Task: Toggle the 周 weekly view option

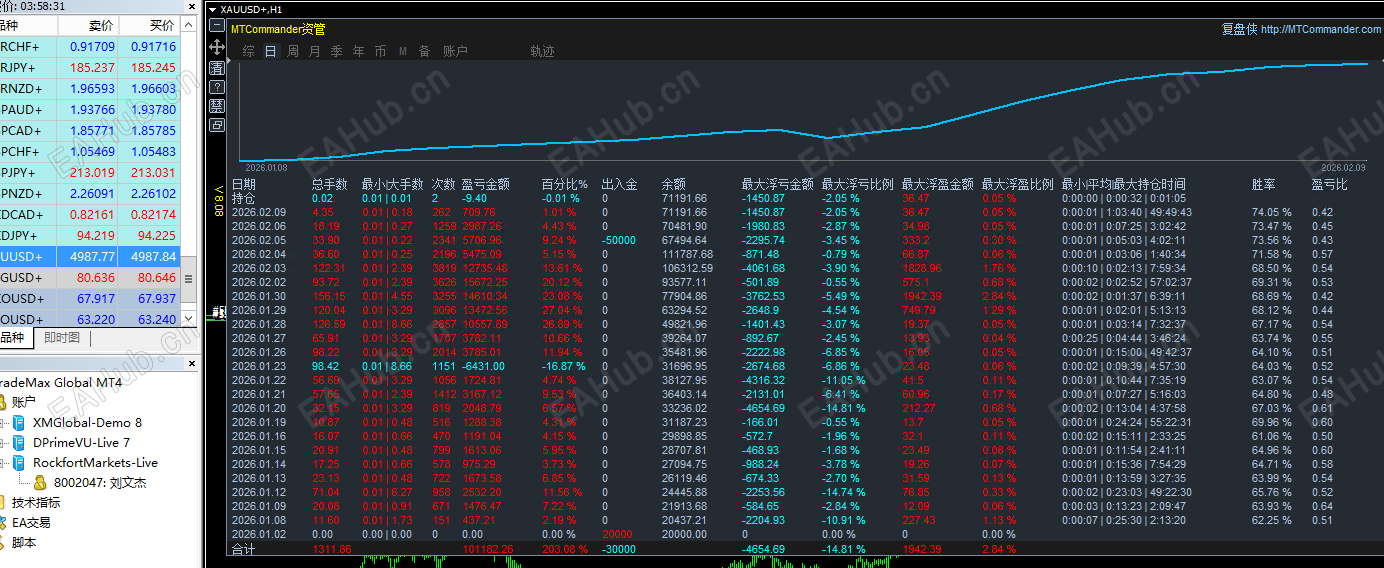Action: click(293, 51)
